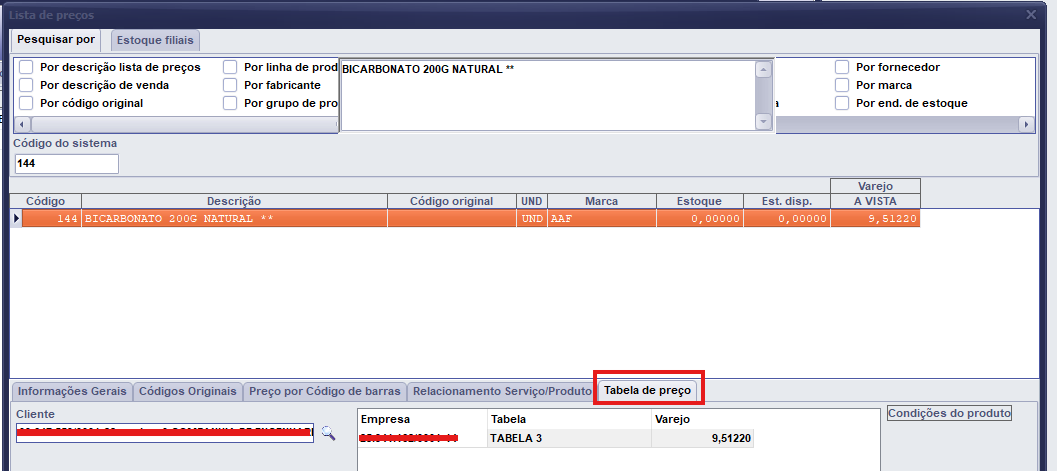Viewport: 1057px width, 471px height.
Task: Toggle the Por fornecedor checkbox
Action: (x=842, y=67)
